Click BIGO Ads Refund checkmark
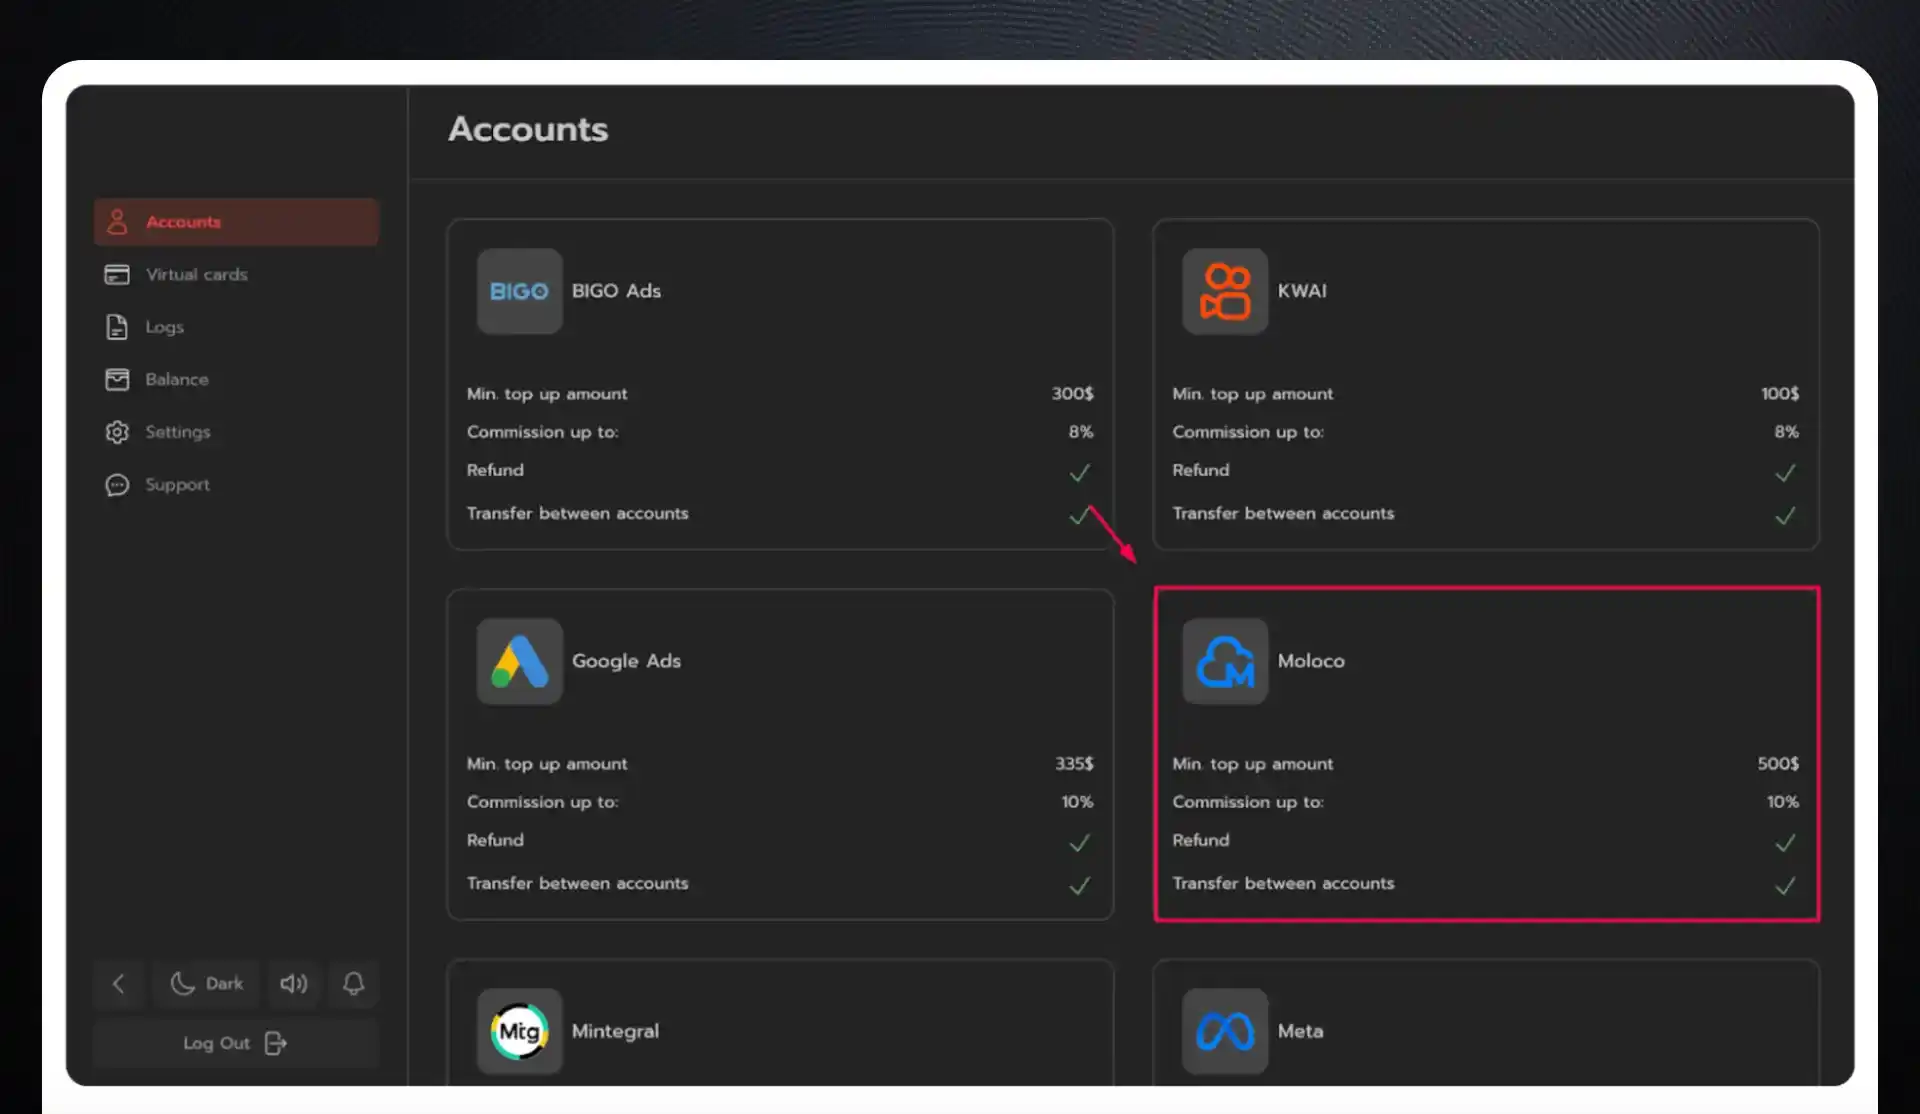The width and height of the screenshot is (1920, 1114). [x=1080, y=472]
